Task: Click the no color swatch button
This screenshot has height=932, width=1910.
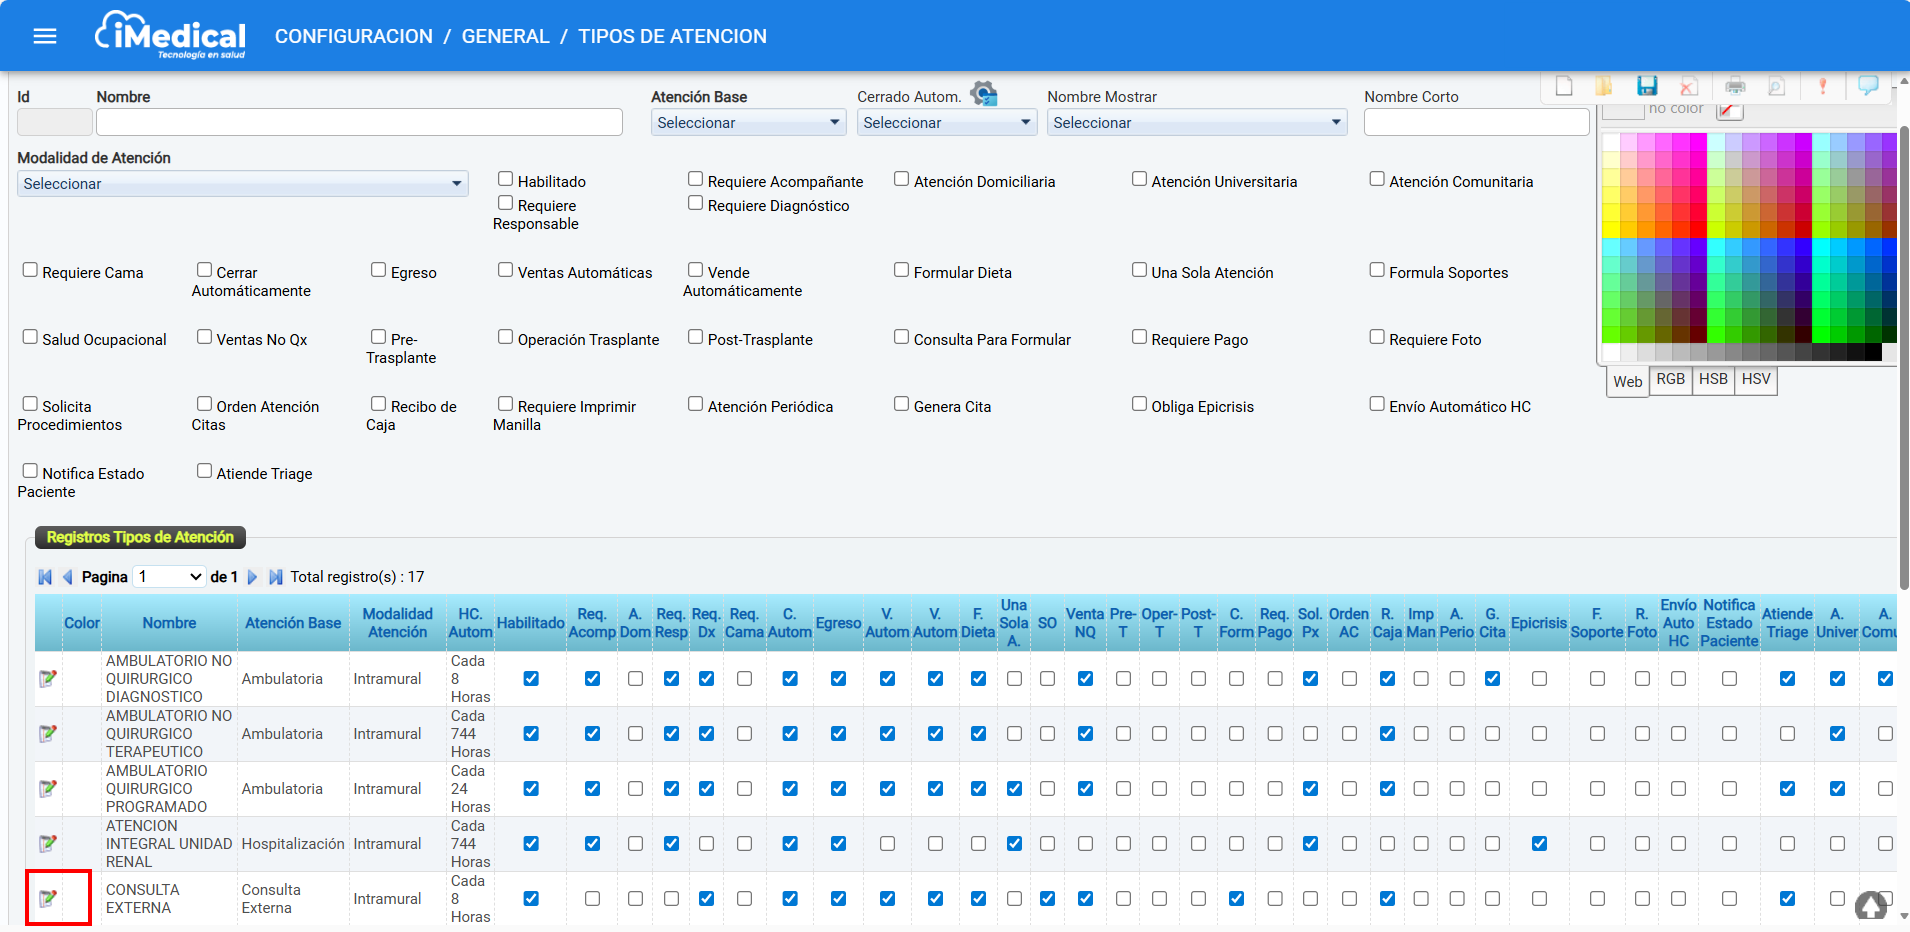Action: coord(1729,110)
